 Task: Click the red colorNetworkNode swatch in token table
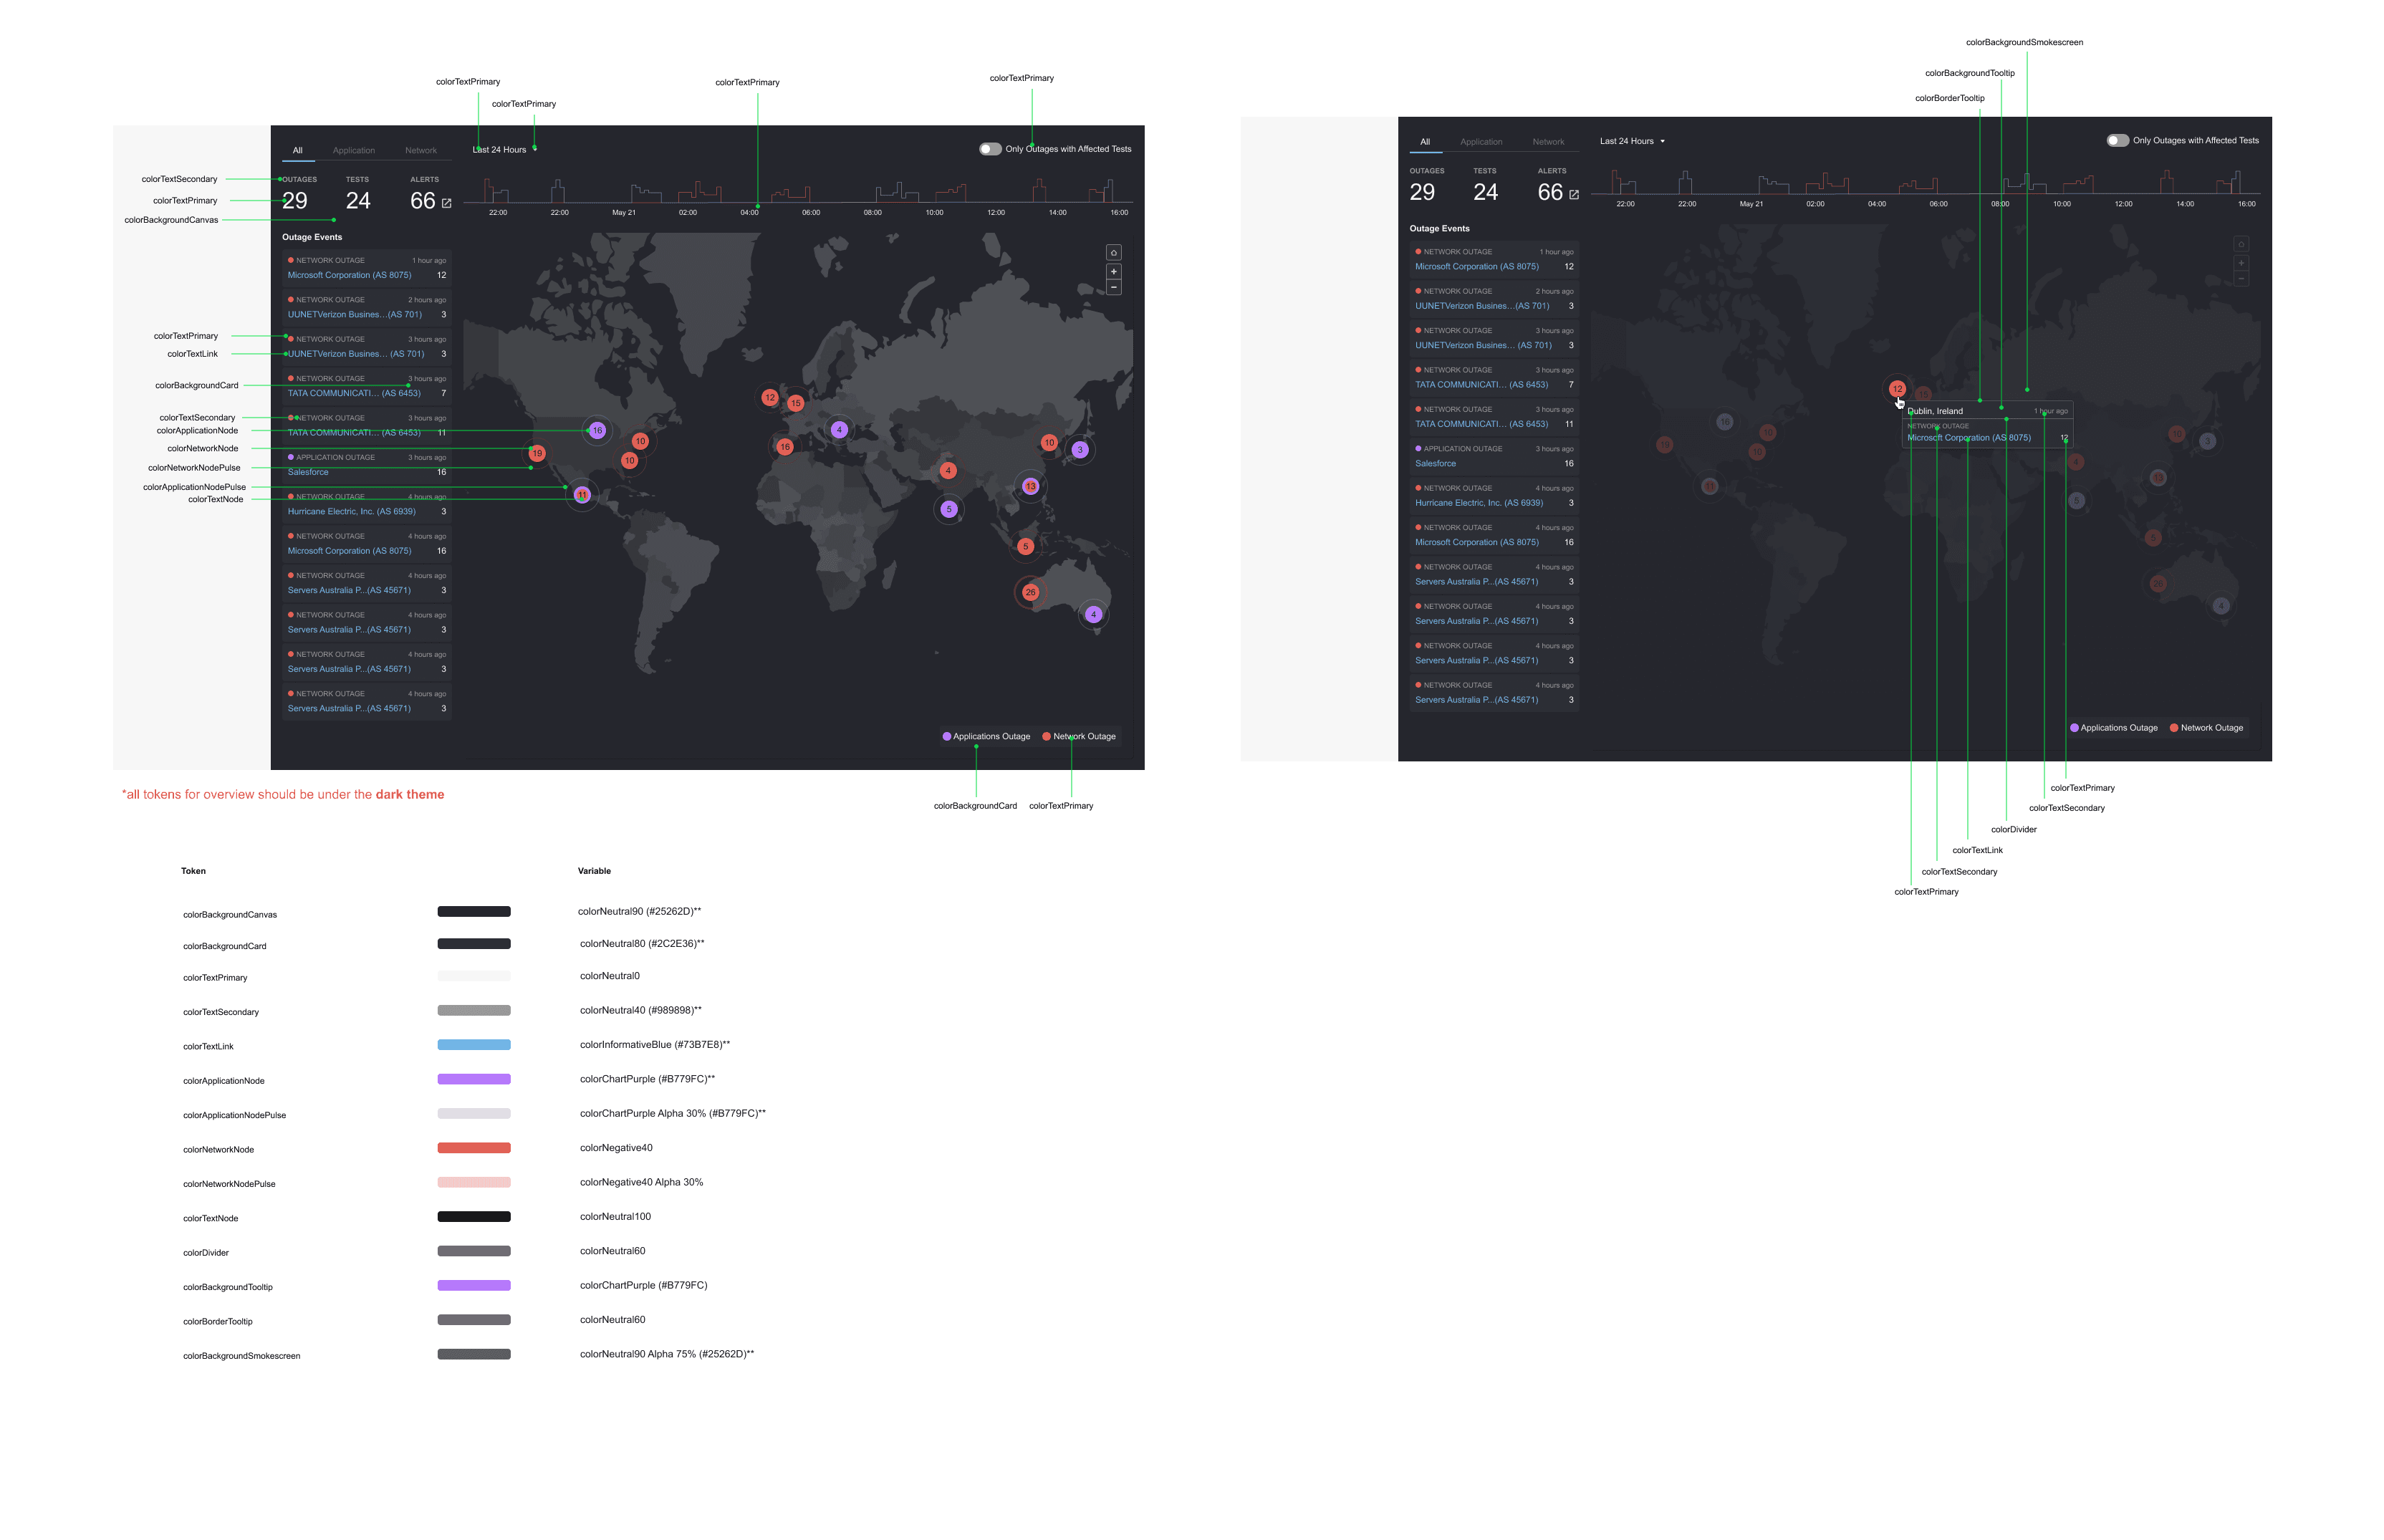[474, 1148]
